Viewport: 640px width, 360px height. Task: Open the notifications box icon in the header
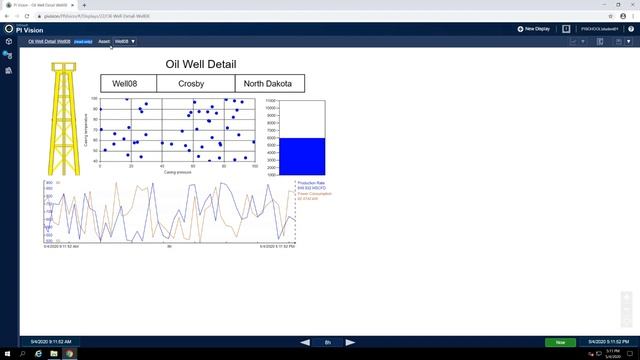(566, 29)
